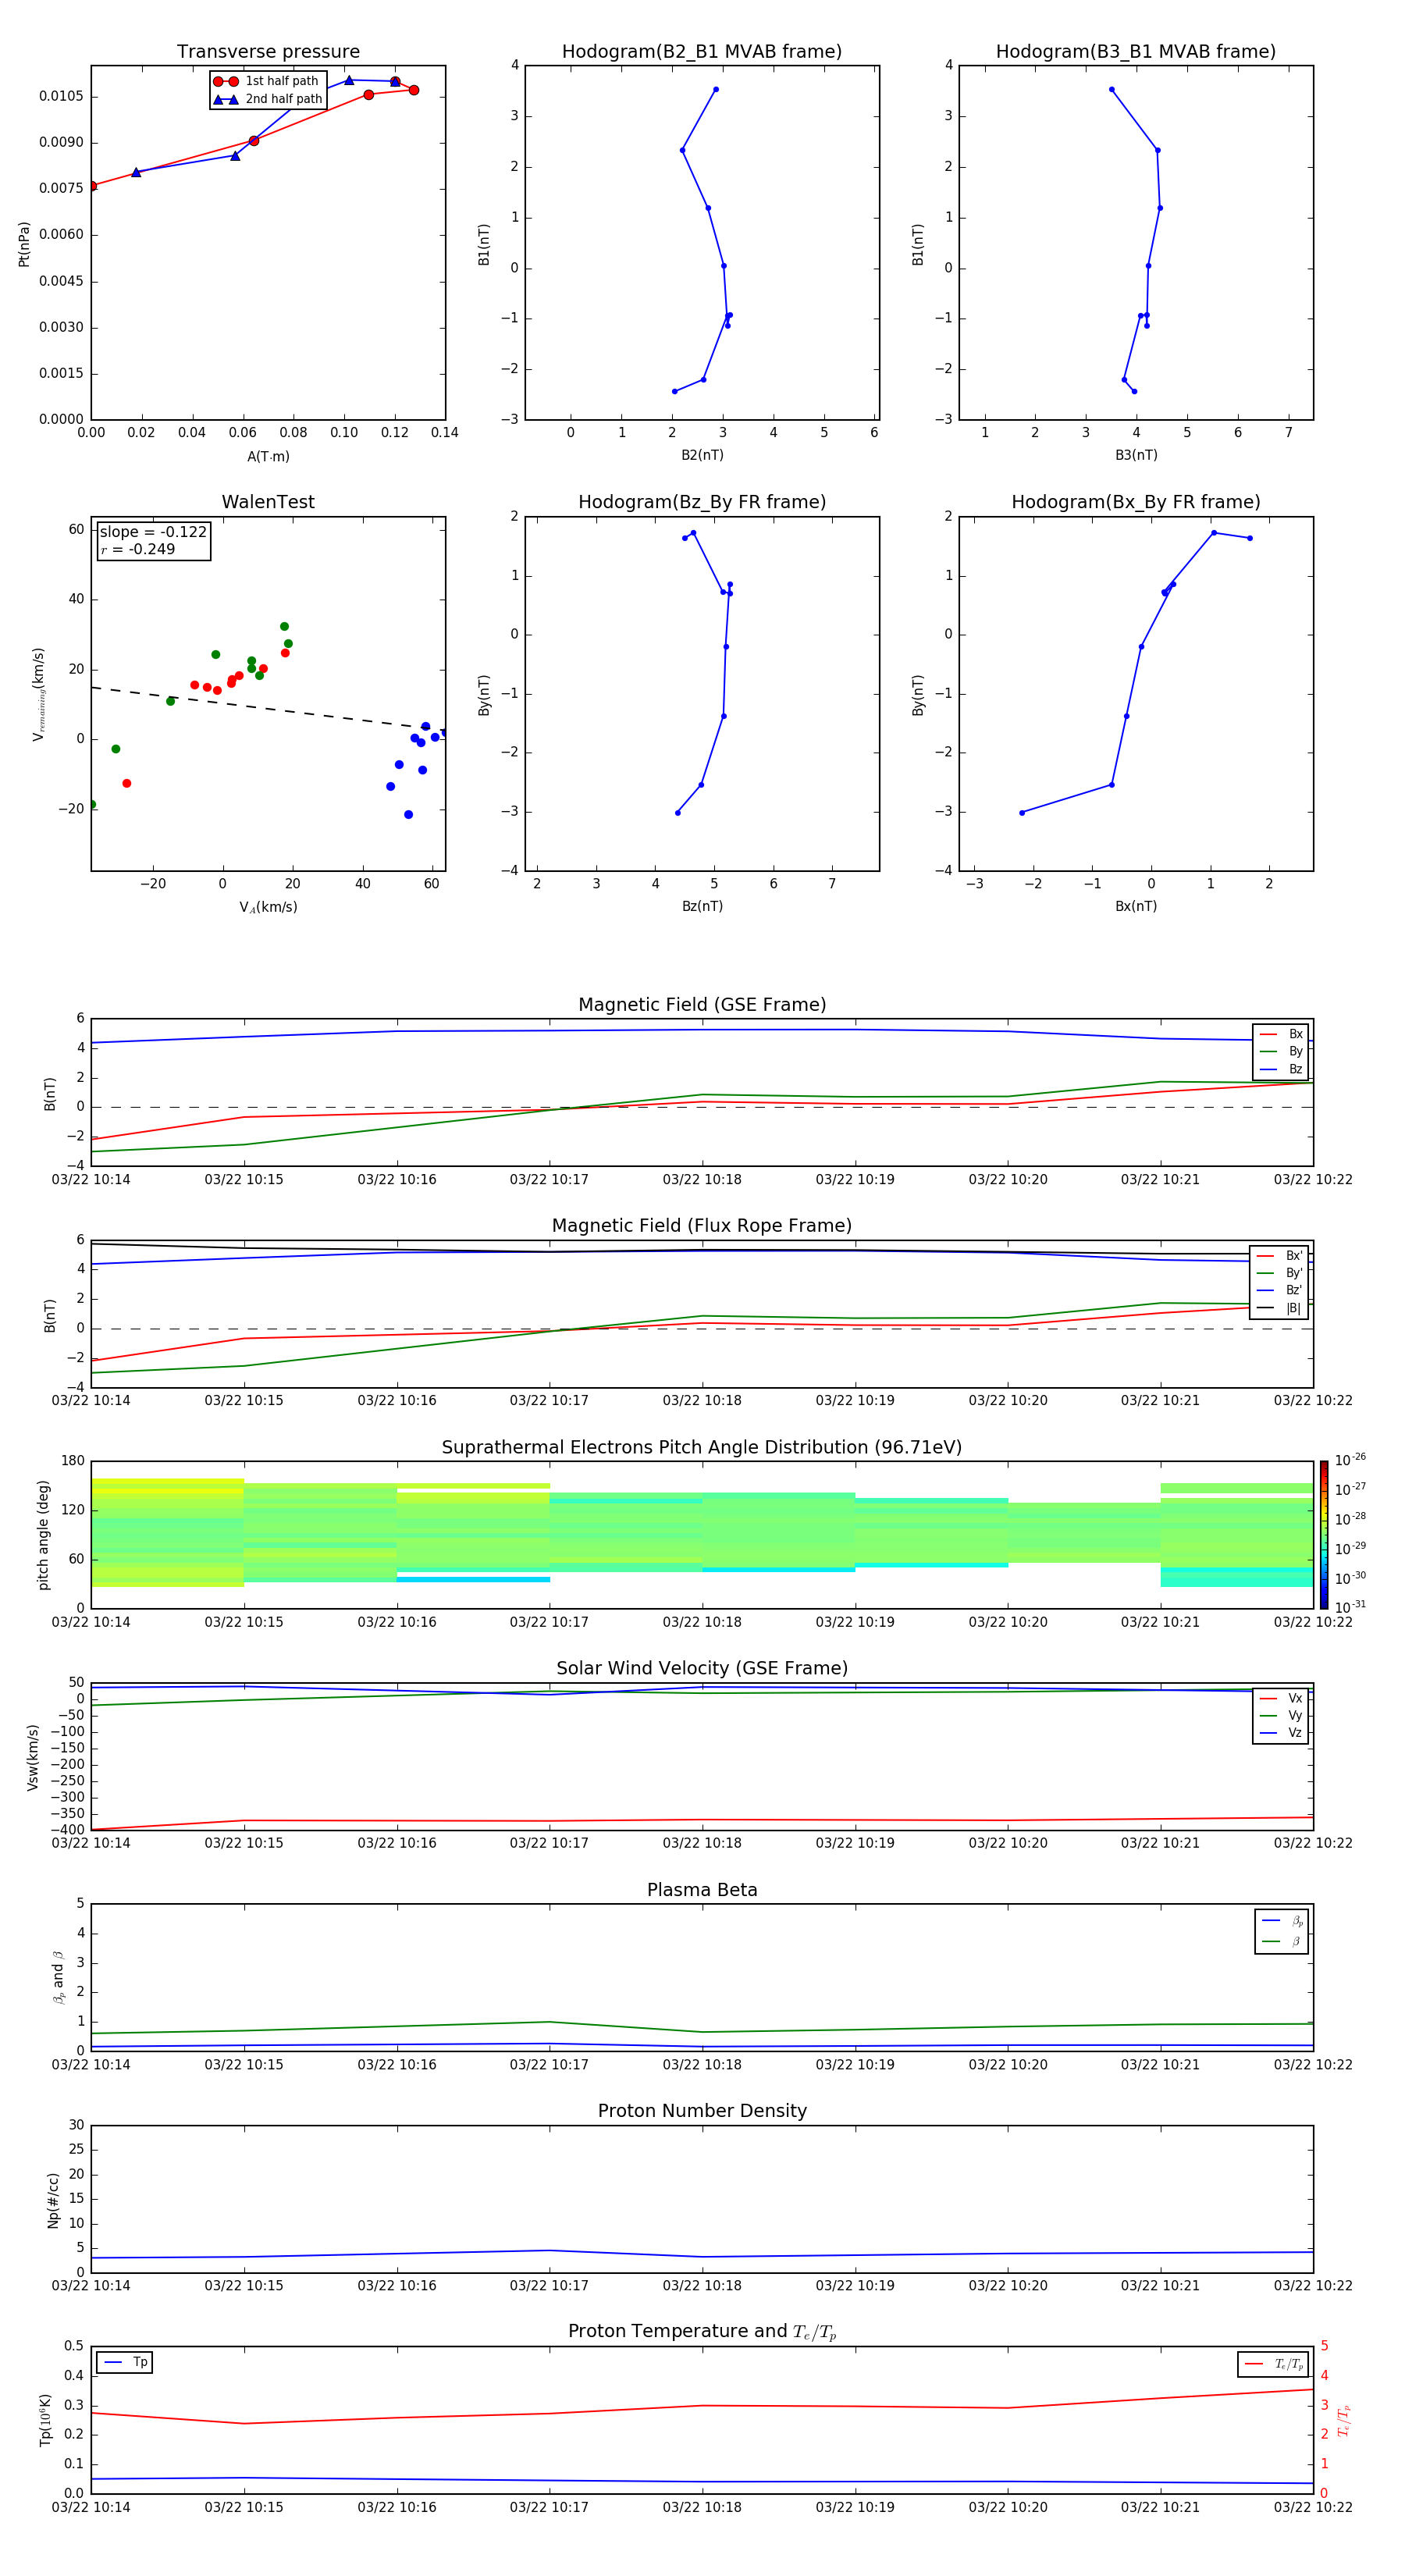Click the 'Hodogram(B3_B1 MVAB frame)' title

tap(1136, 51)
